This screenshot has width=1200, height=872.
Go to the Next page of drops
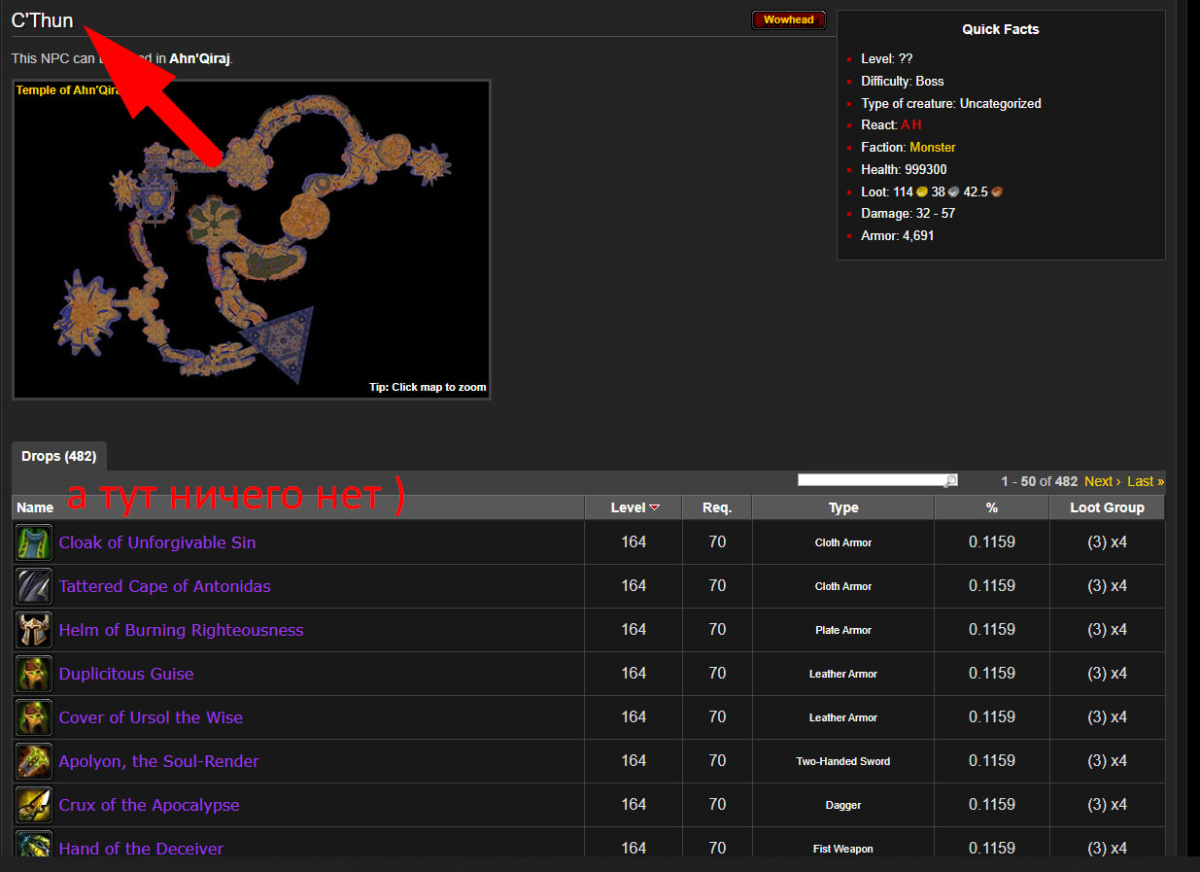(1101, 482)
